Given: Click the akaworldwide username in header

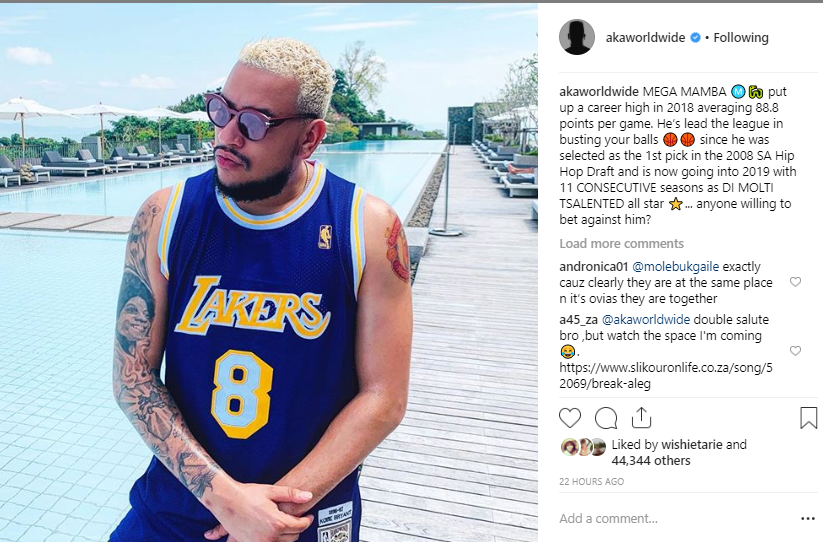Looking at the screenshot, I should 645,38.
